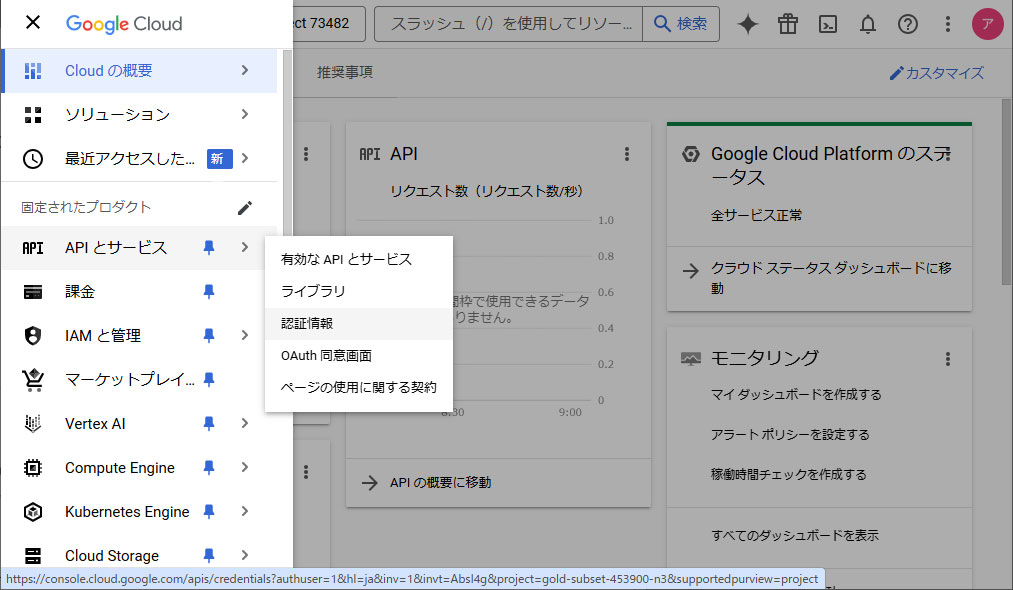Open the API card three-dot menu
This screenshot has width=1013, height=590.
[x=627, y=154]
